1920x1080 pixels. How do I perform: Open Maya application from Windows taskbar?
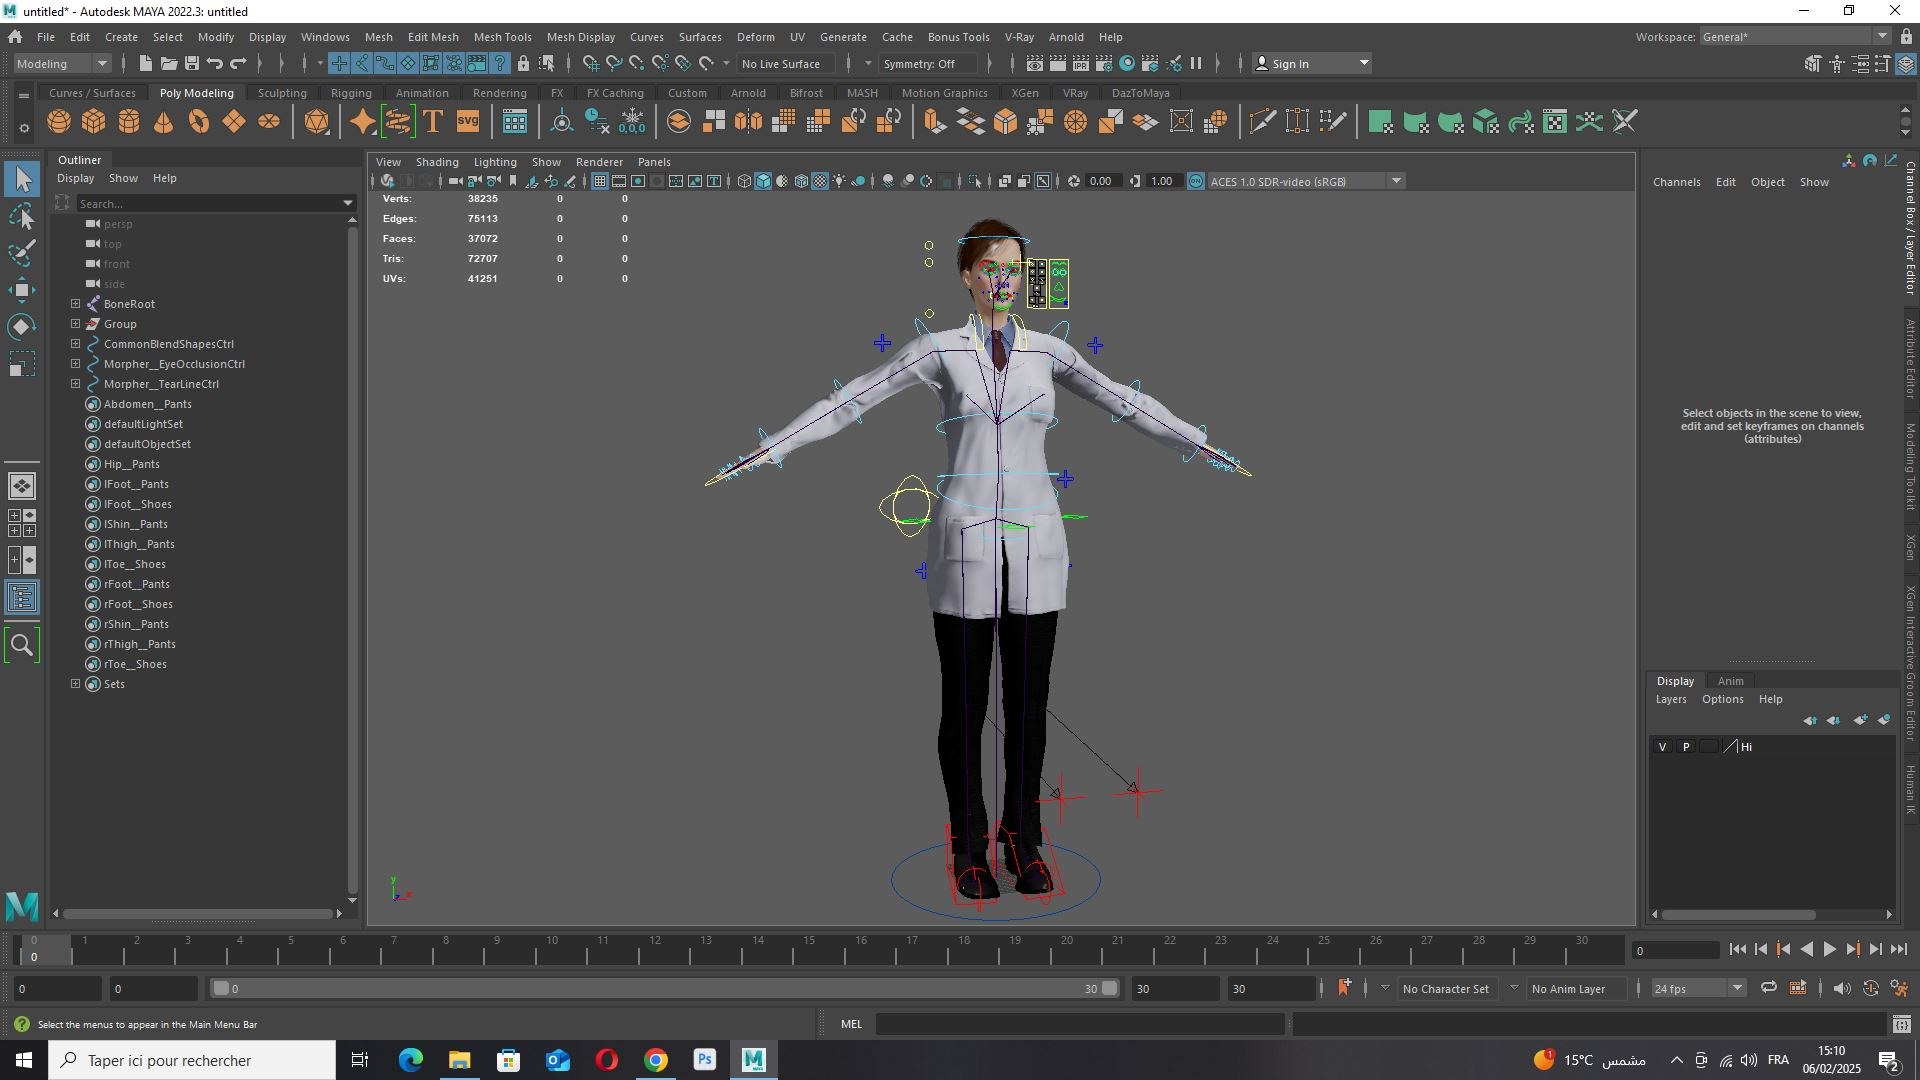[x=754, y=1060]
